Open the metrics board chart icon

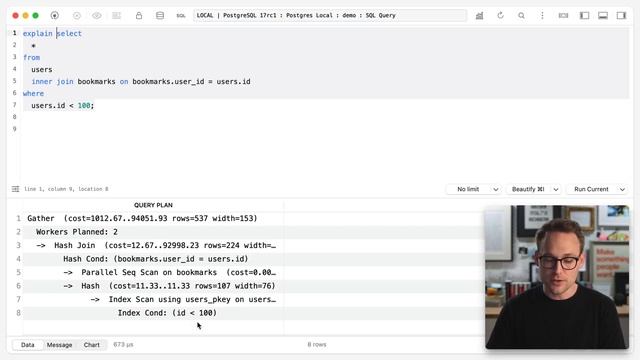pyautogui.click(x=480, y=16)
